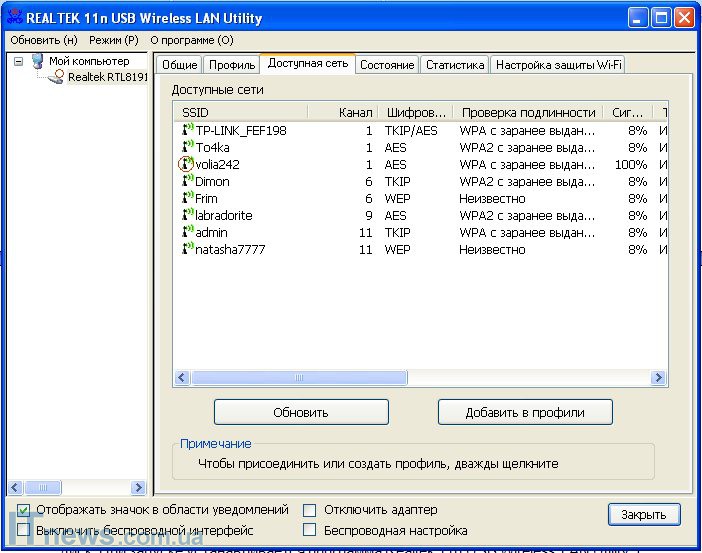Click the Добавить в профили button
The height and width of the screenshot is (553, 702).
click(x=525, y=412)
